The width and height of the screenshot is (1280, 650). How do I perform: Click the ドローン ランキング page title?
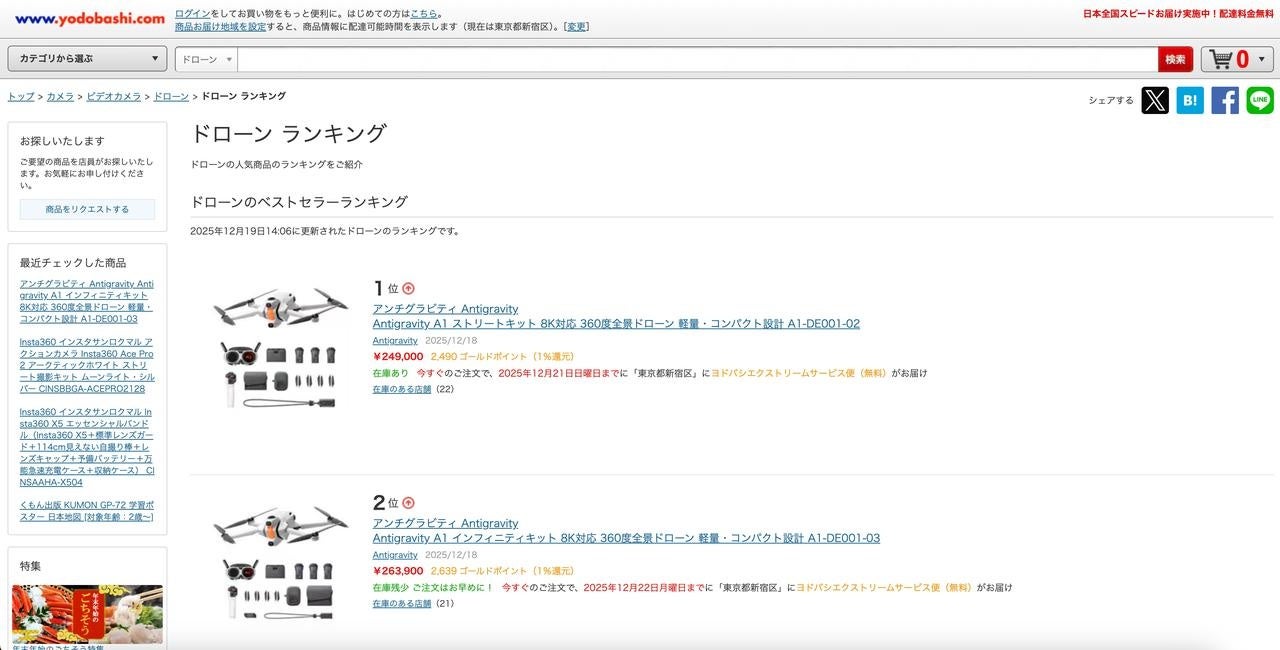(x=288, y=134)
